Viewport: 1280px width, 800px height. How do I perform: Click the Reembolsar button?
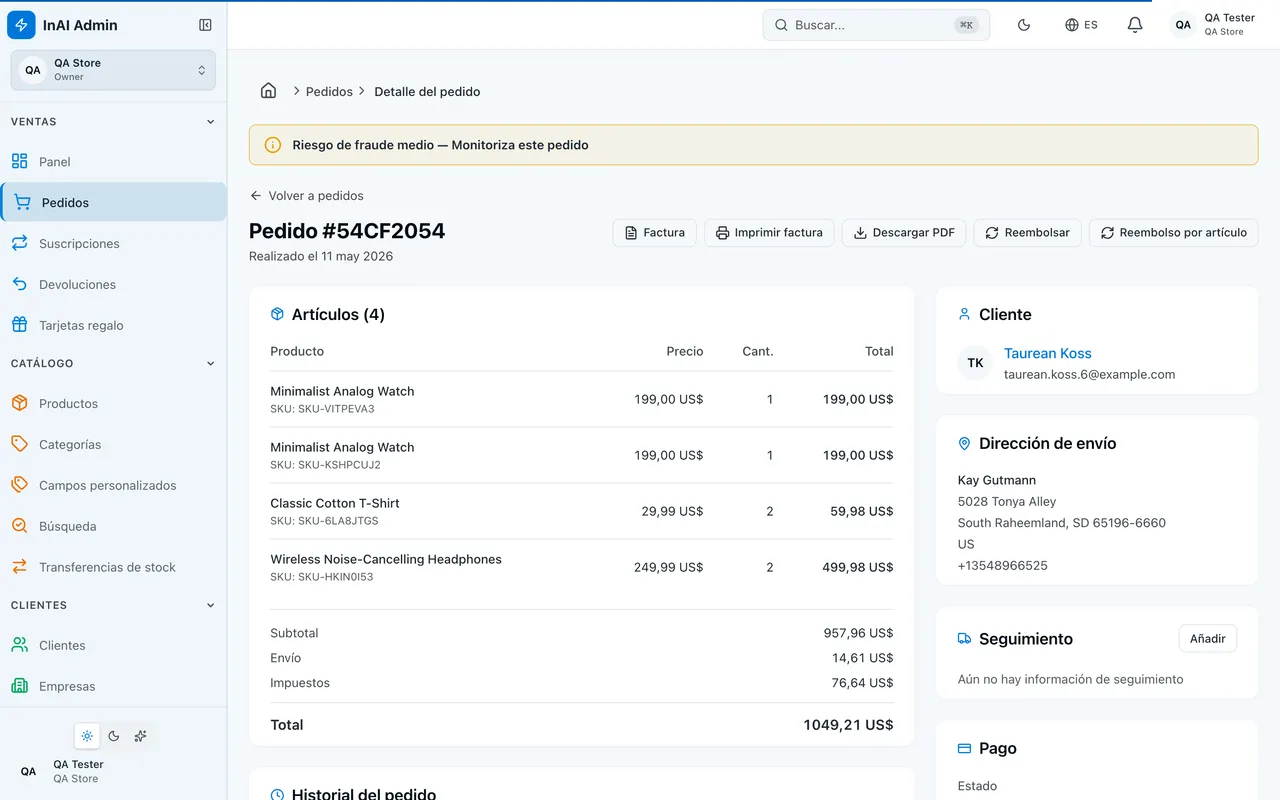point(1027,233)
